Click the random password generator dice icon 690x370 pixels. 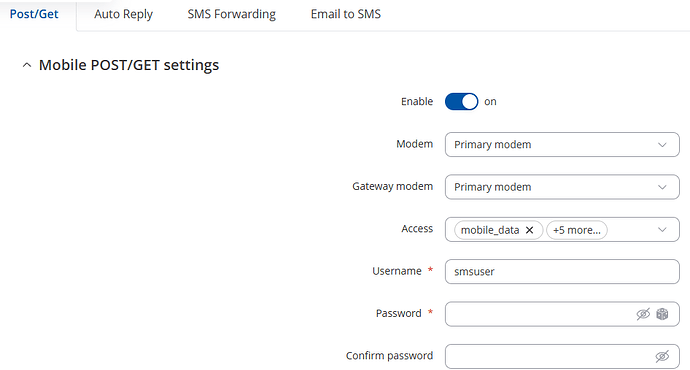click(662, 314)
